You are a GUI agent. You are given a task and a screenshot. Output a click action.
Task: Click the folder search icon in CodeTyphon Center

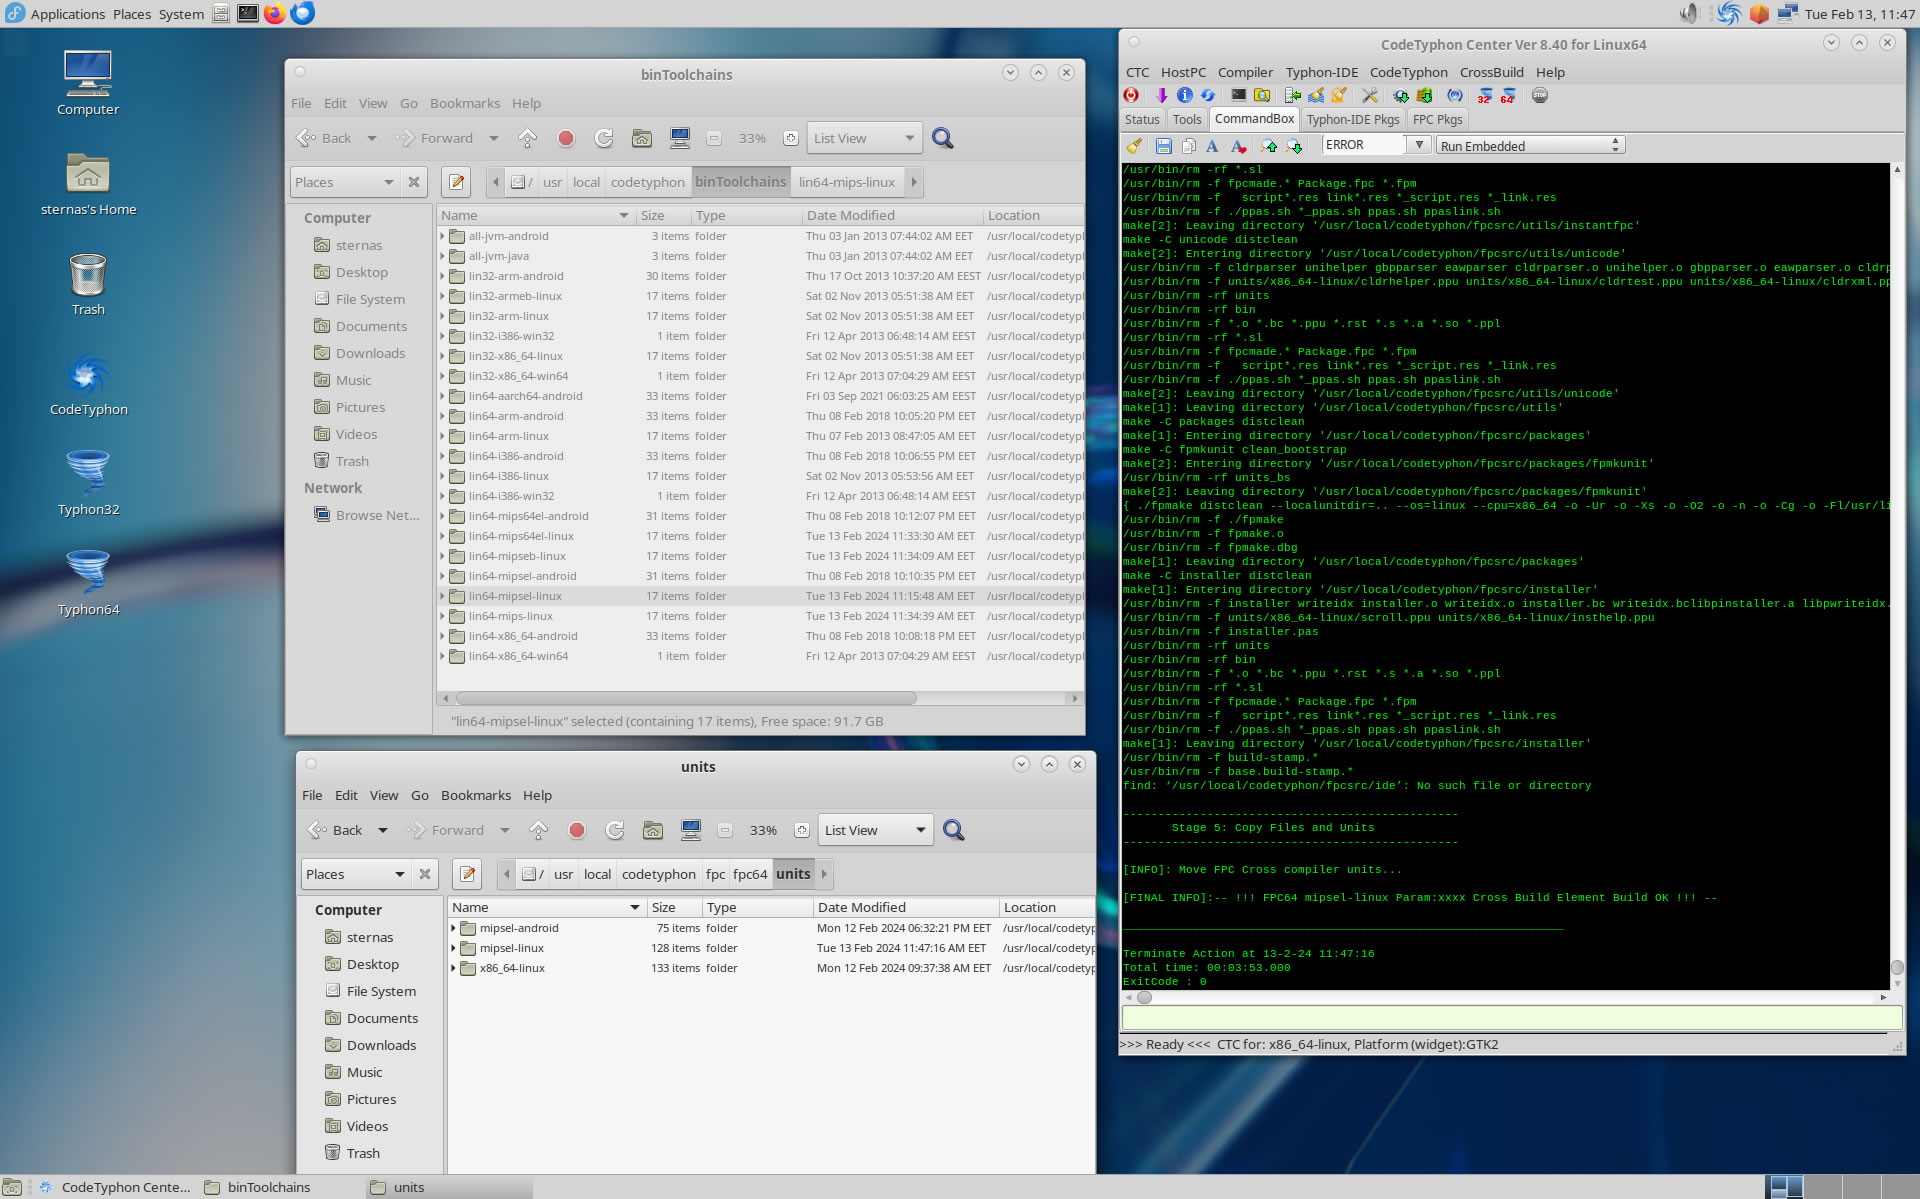(1262, 96)
